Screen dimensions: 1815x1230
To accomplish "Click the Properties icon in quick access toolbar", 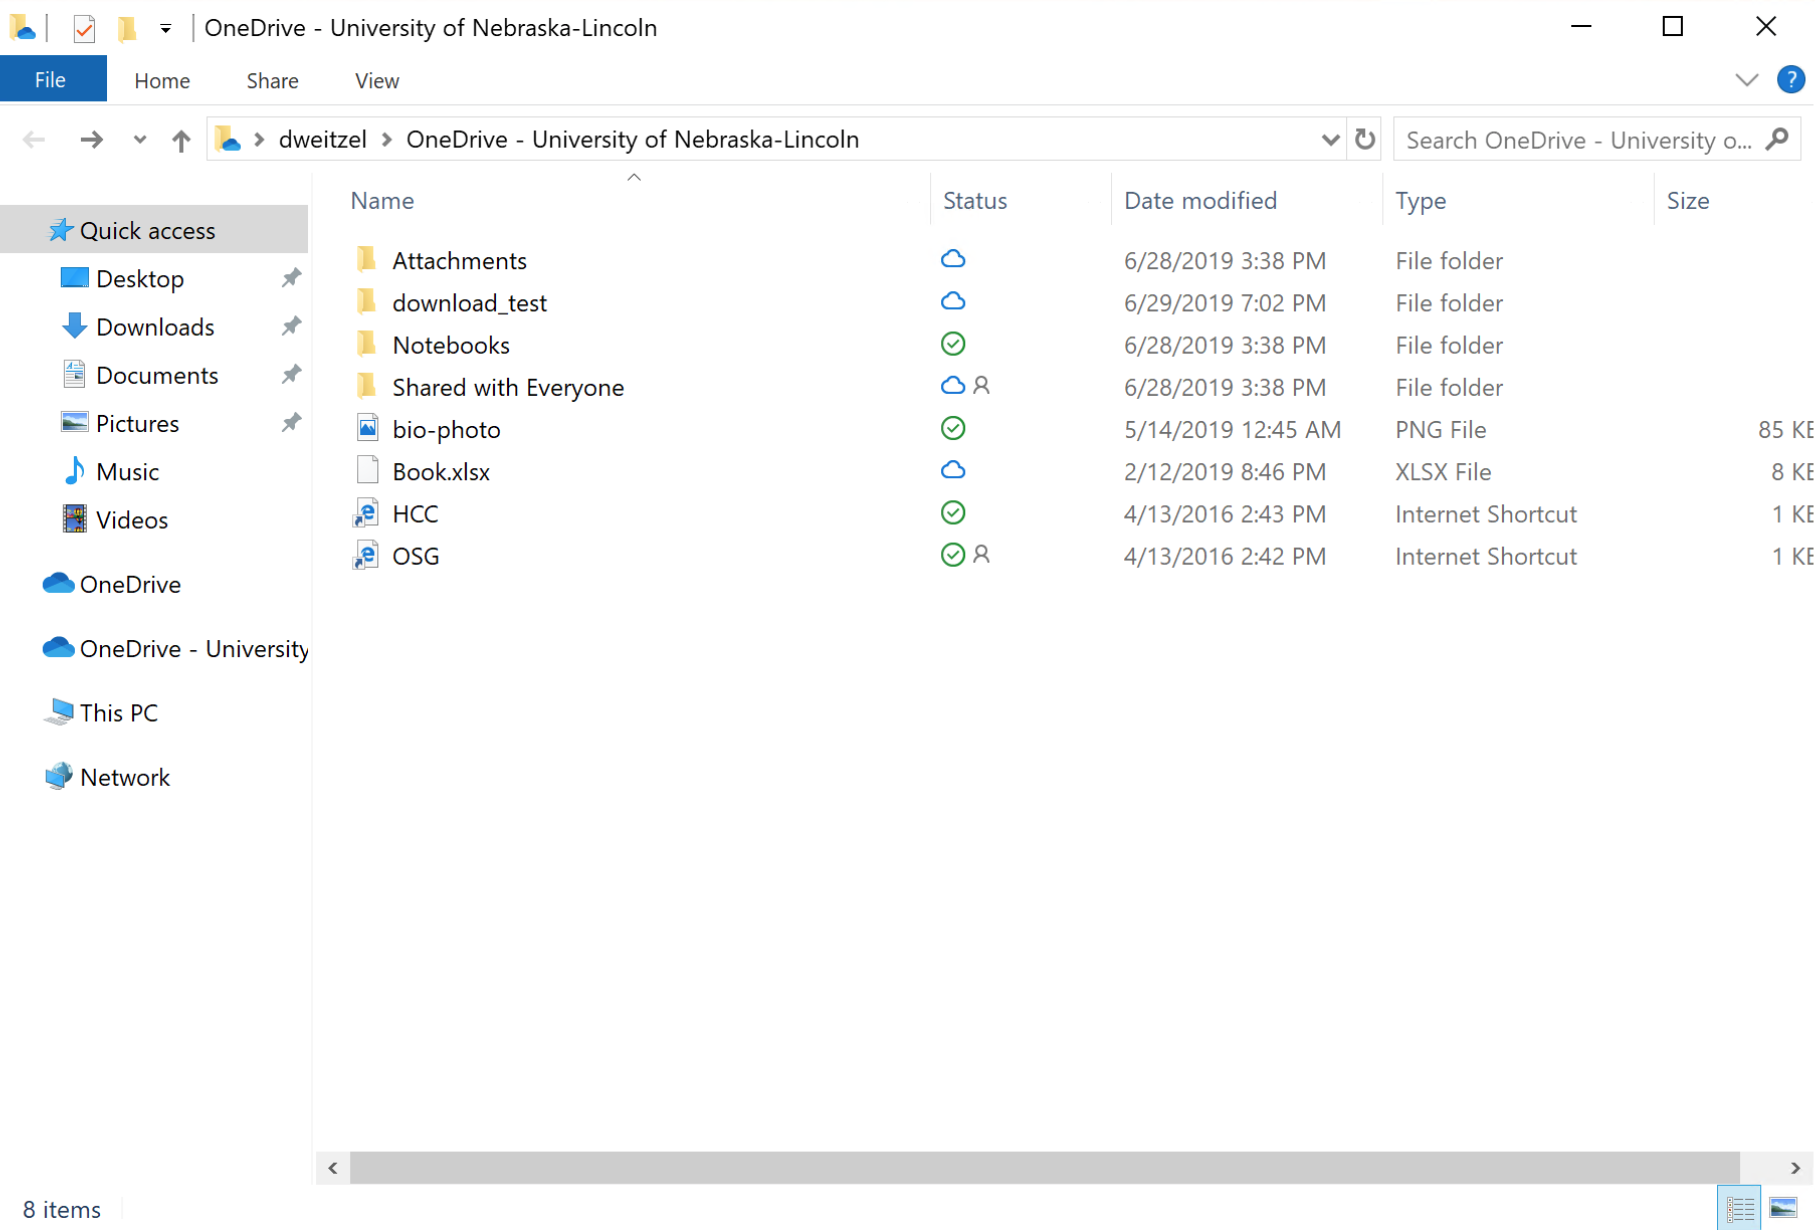I will coord(84,28).
